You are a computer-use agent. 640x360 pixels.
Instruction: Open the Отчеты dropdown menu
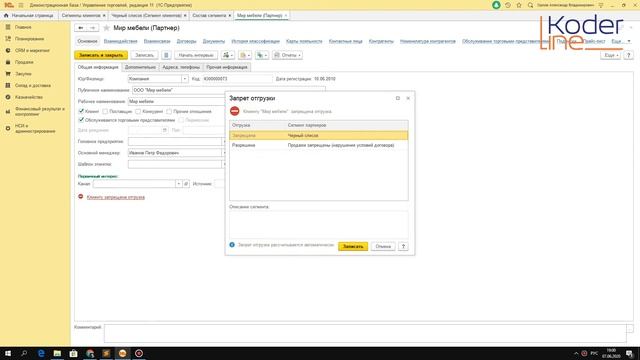[x=287, y=55]
